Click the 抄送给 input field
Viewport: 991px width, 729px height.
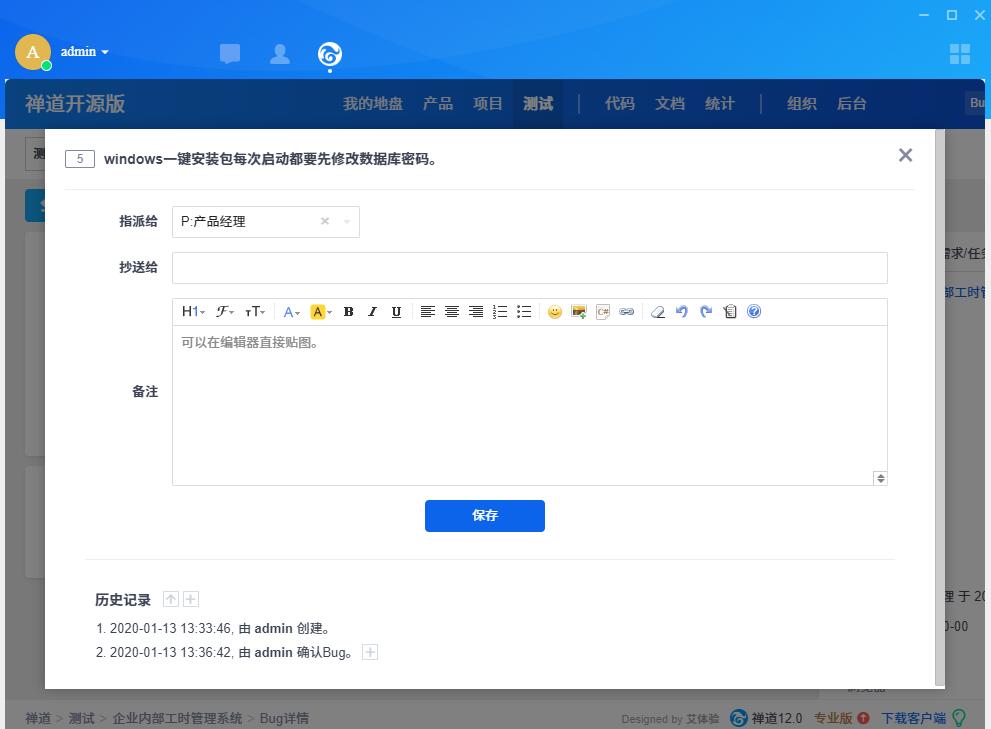coord(529,268)
